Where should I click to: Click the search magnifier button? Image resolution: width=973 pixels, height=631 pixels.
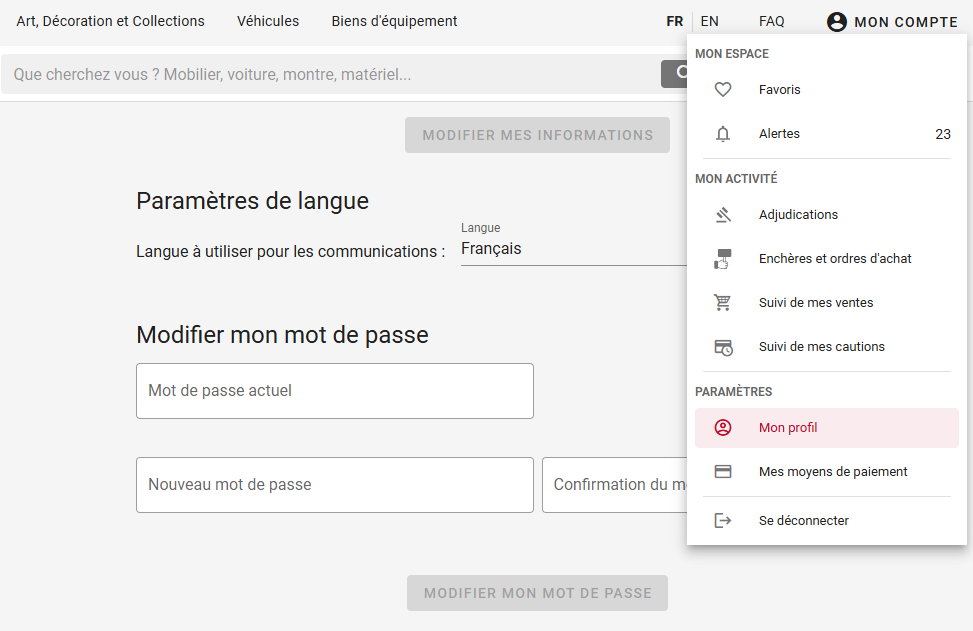tap(675, 74)
